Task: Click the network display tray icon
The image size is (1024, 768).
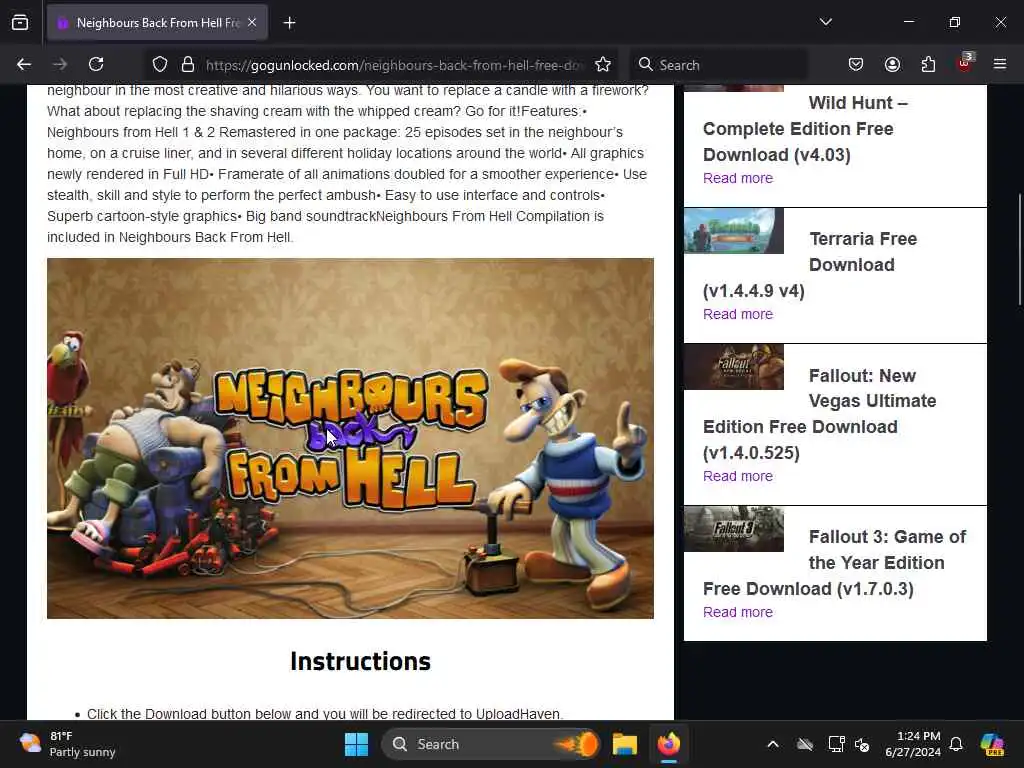Action: tap(836, 744)
